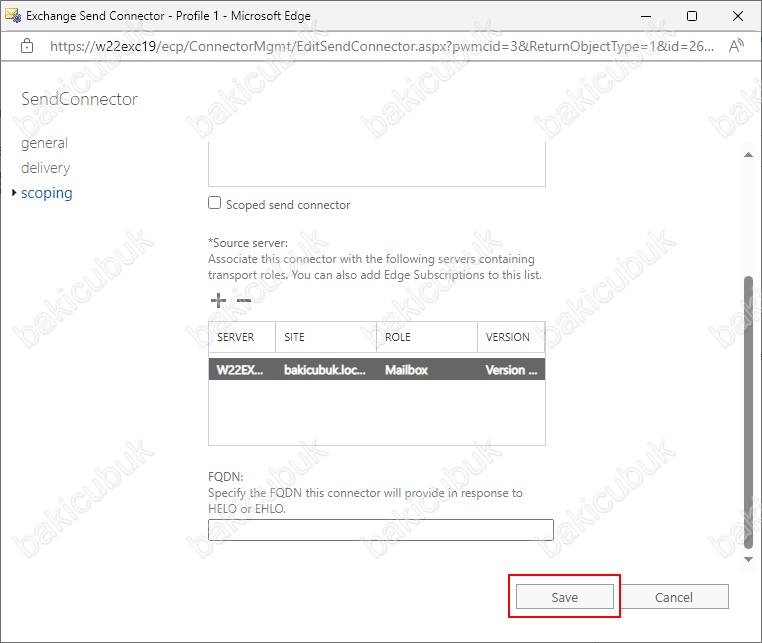Select the W22EX... server row

[x=377, y=369]
